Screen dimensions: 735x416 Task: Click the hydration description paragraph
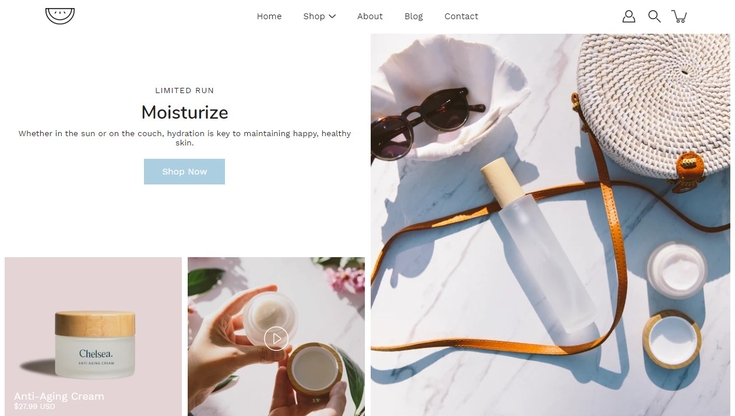(185, 138)
